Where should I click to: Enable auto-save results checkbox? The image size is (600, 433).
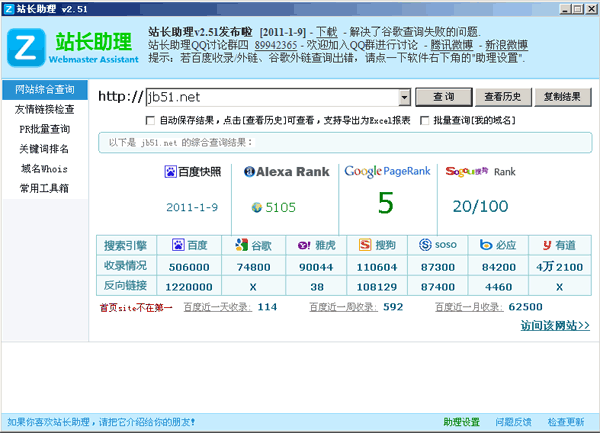(x=150, y=121)
